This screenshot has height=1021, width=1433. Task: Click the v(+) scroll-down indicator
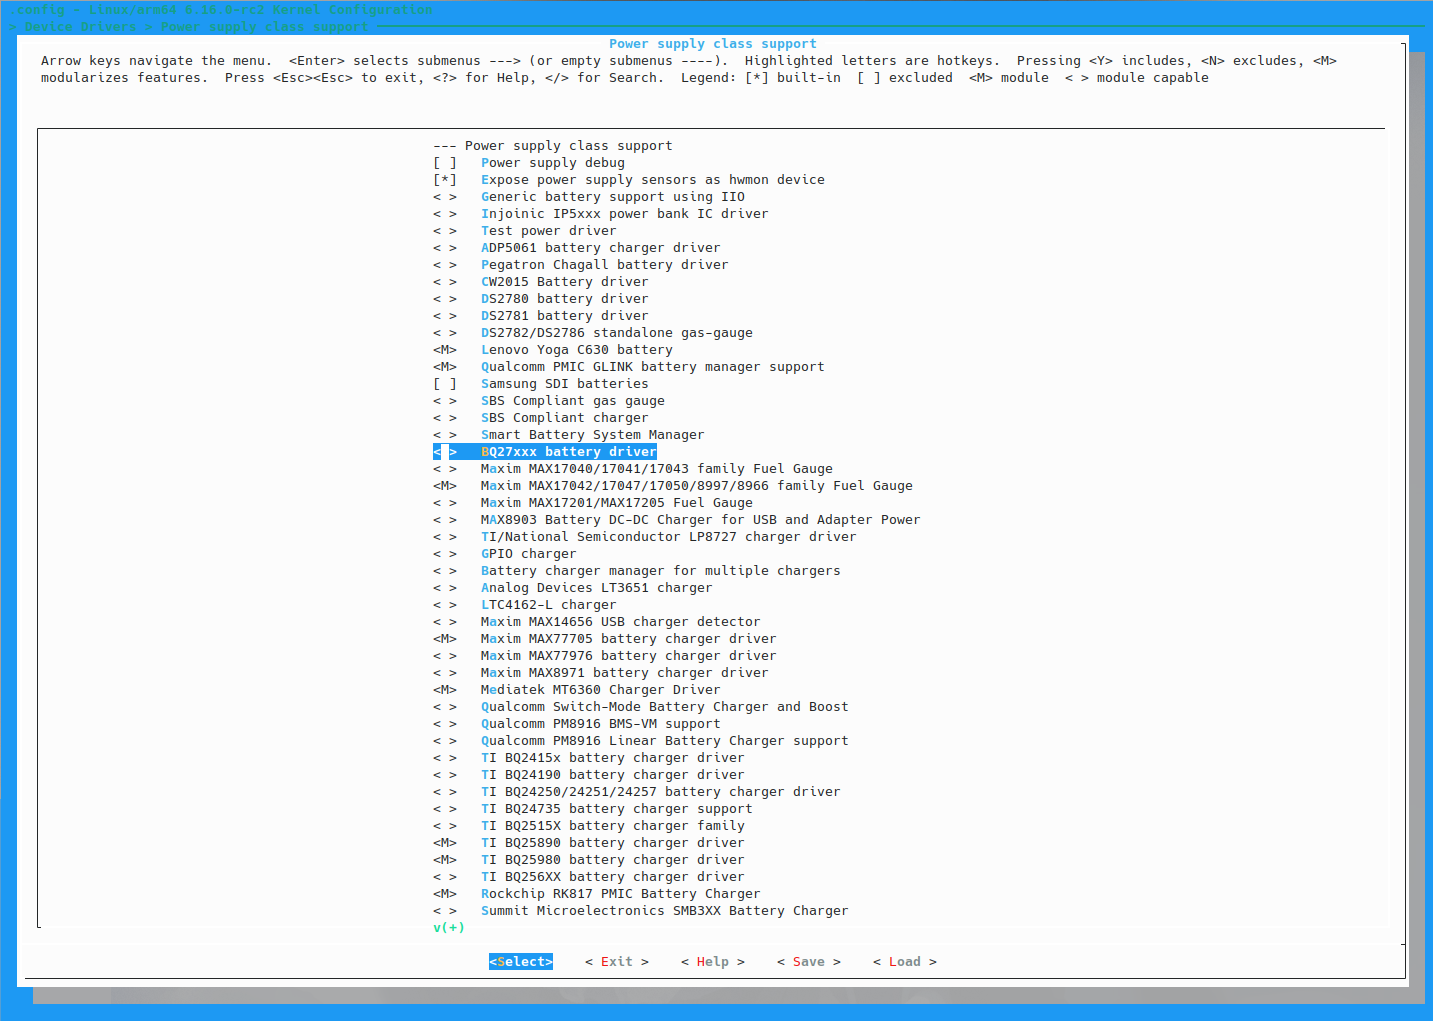pyautogui.click(x=449, y=928)
